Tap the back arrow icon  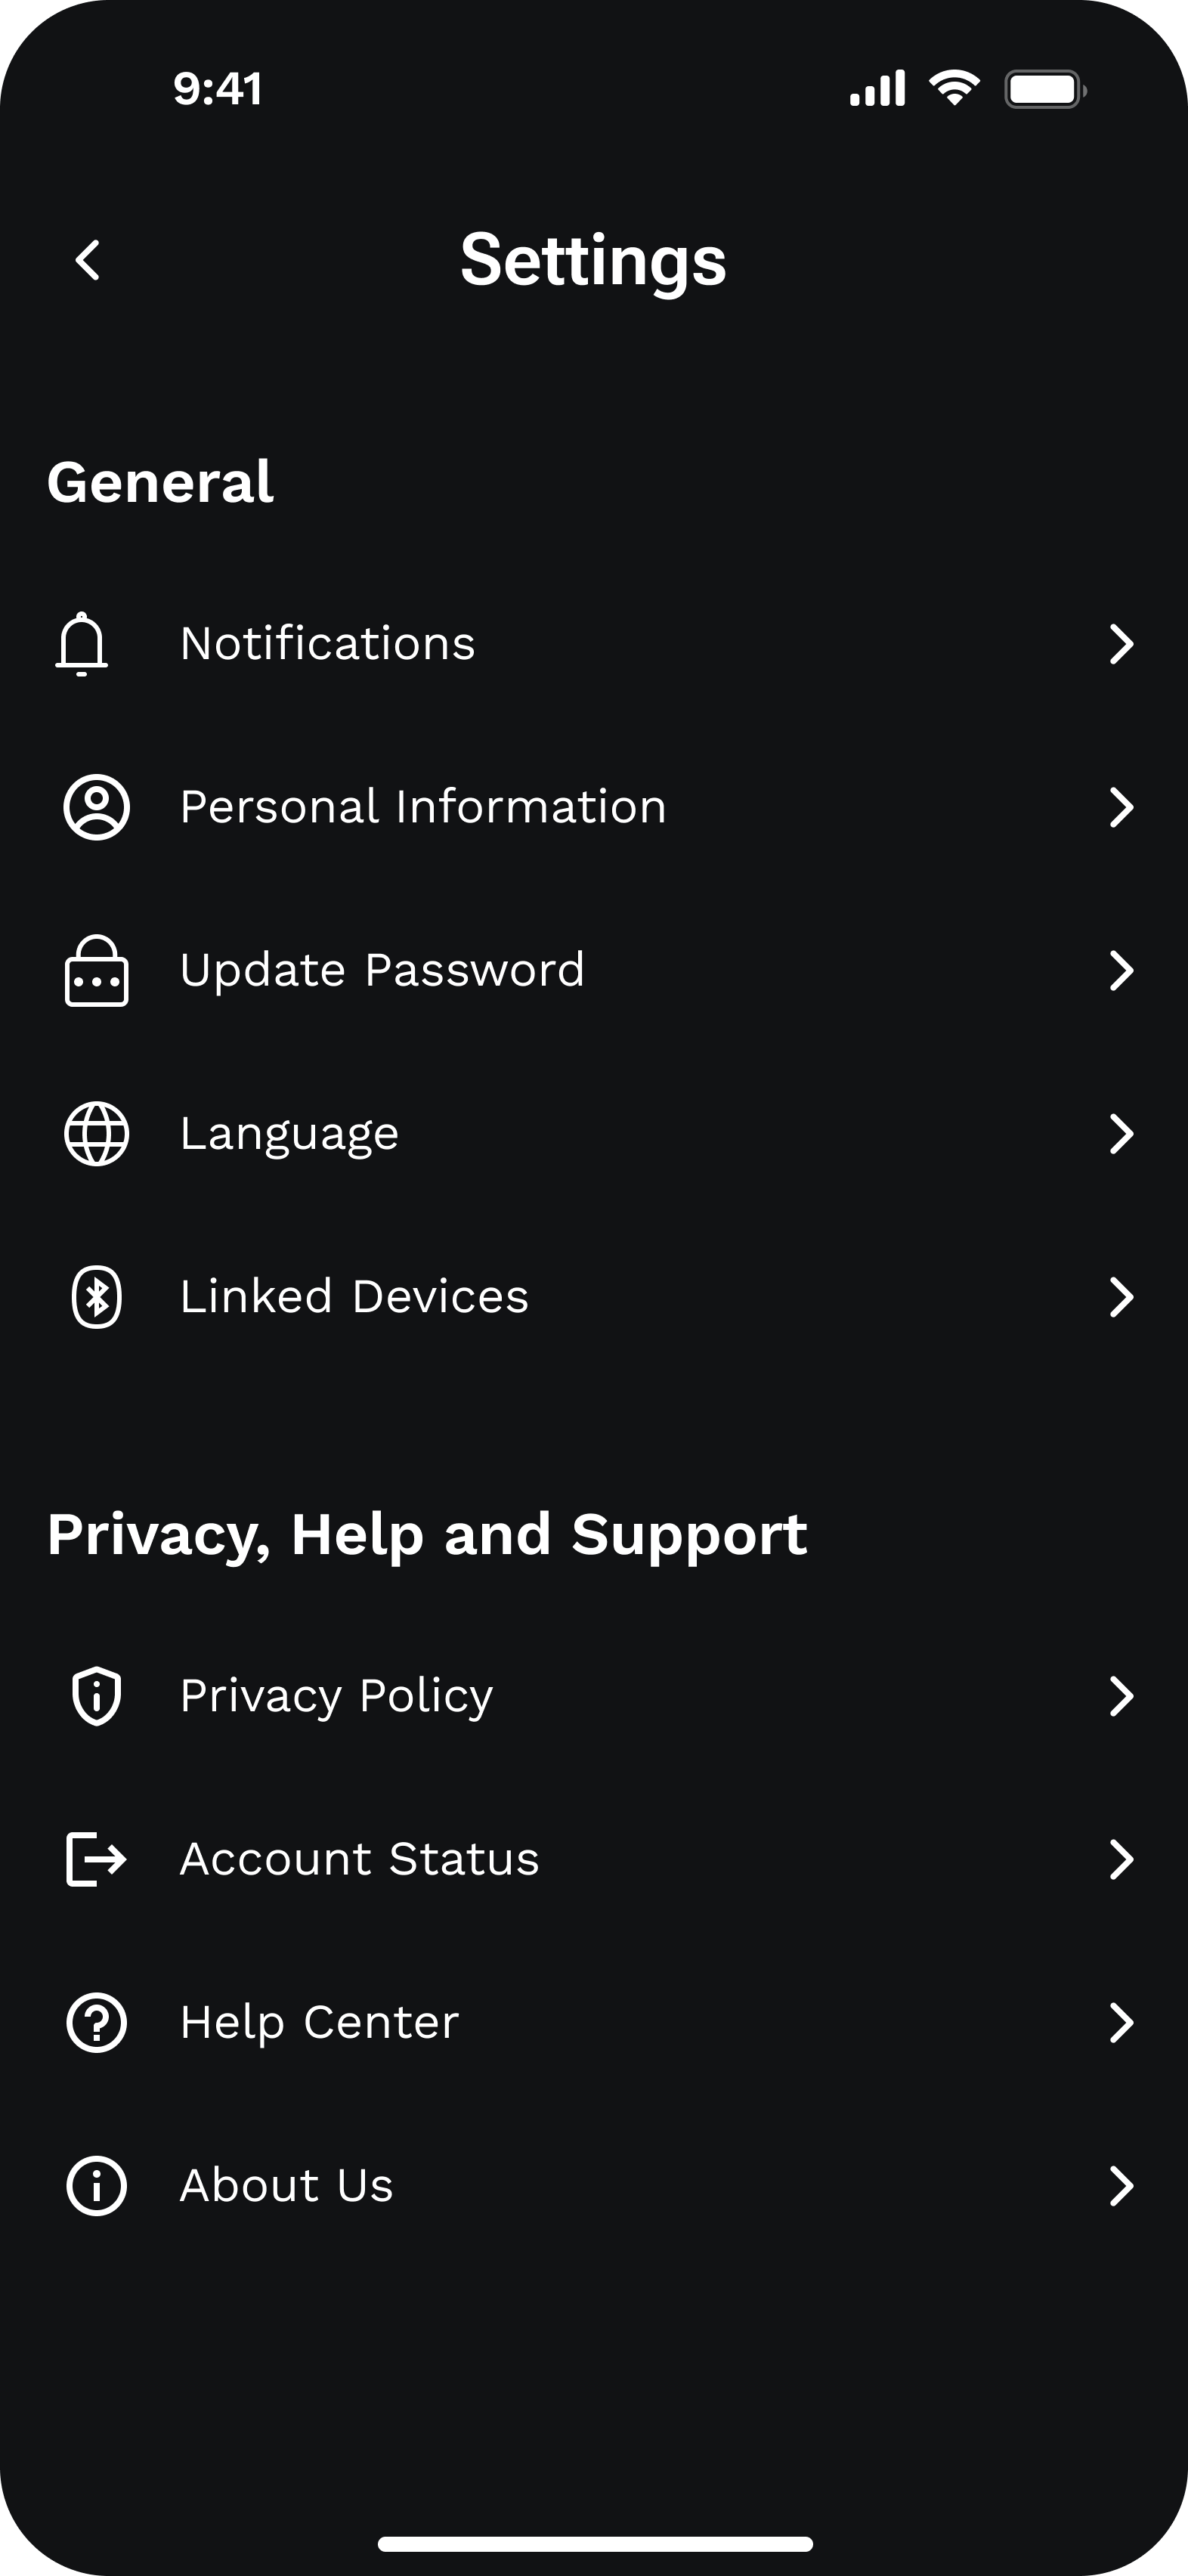click(x=88, y=261)
